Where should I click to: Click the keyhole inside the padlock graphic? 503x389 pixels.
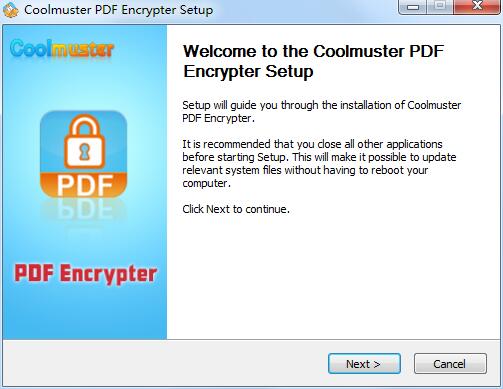(84, 151)
